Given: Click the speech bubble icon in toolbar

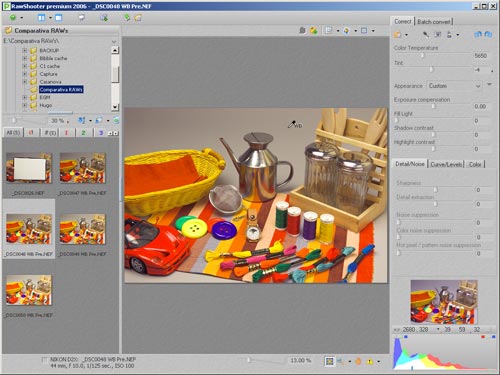Looking at the screenshot, I should [81, 18].
